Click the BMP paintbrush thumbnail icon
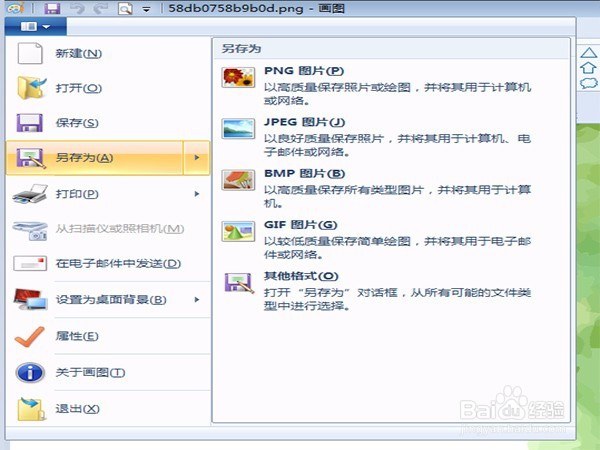The width and height of the screenshot is (600, 450). [x=238, y=180]
